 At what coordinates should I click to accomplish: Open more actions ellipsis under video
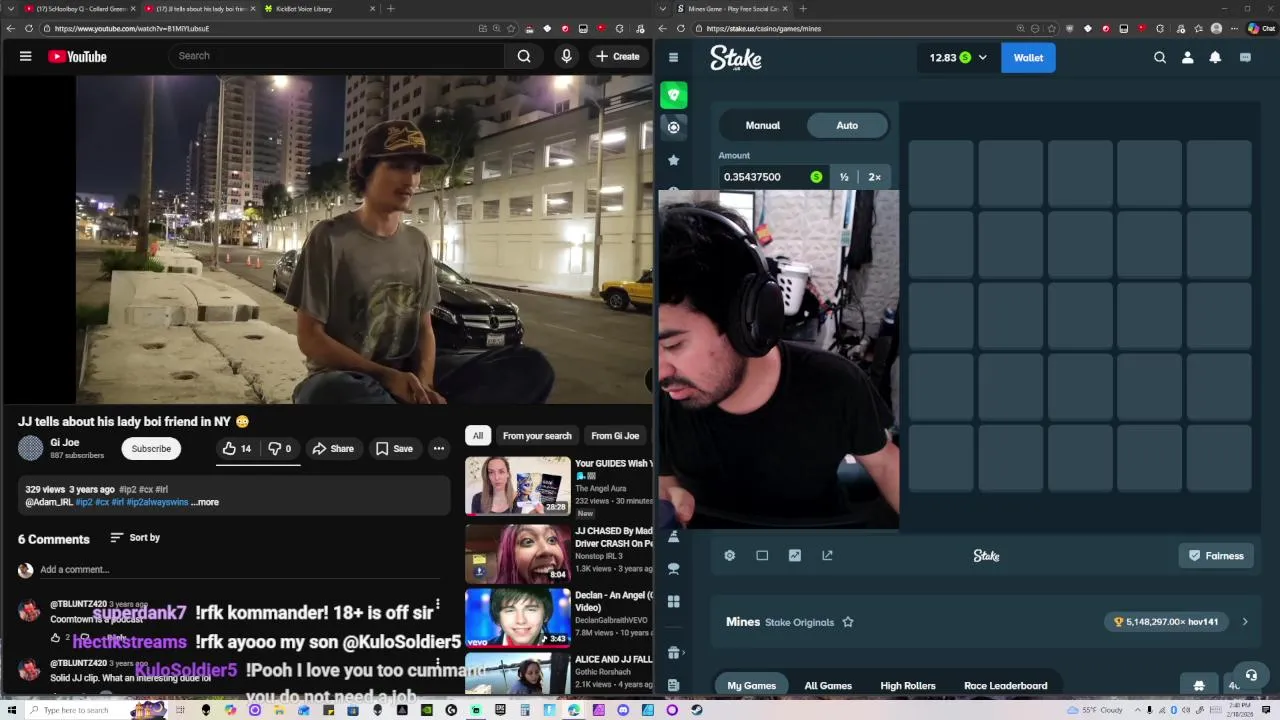click(x=438, y=449)
